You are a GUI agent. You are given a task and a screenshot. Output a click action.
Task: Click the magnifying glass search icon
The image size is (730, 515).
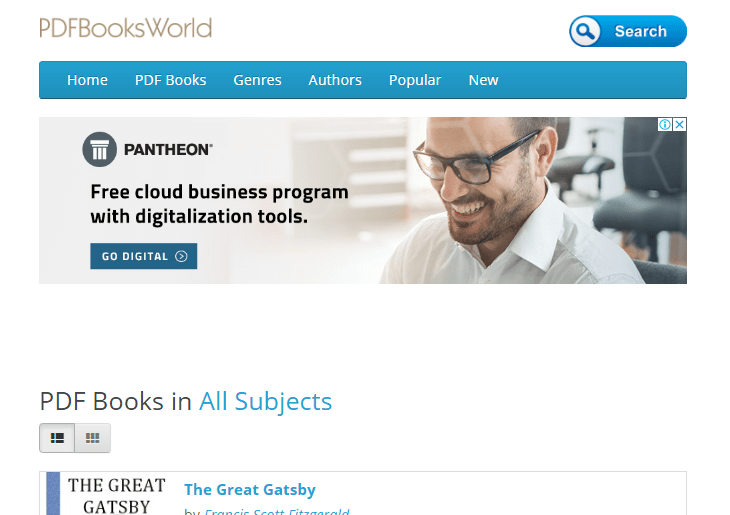[585, 31]
